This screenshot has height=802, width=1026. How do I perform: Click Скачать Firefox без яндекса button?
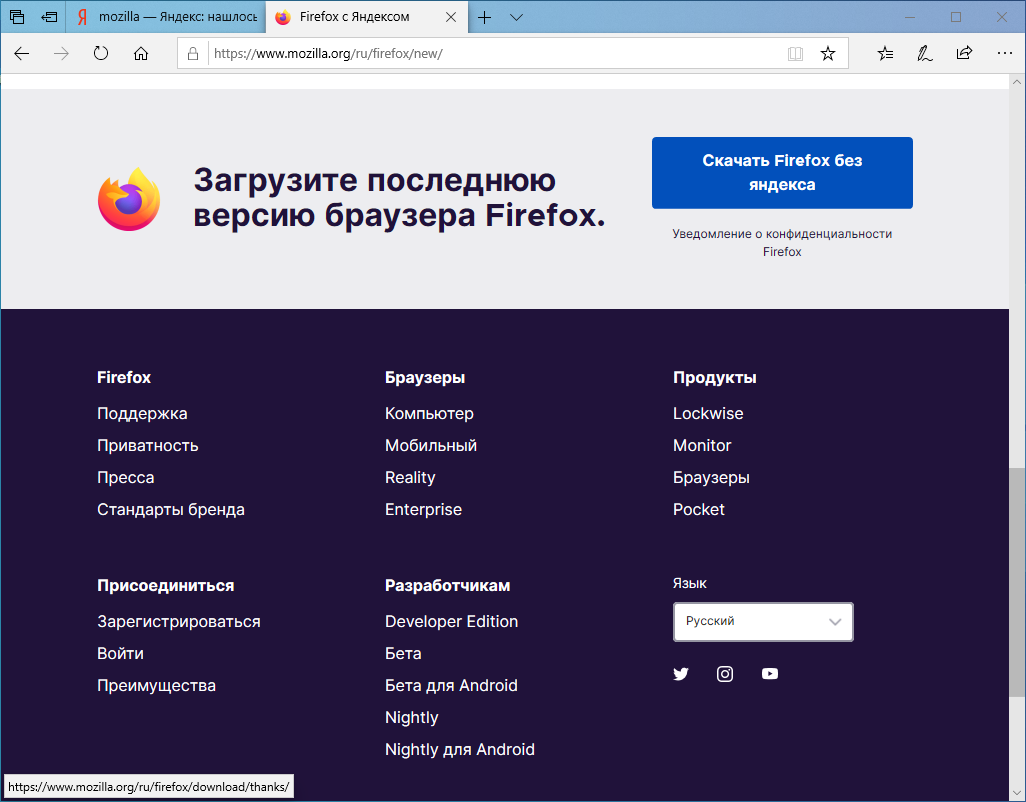click(782, 173)
